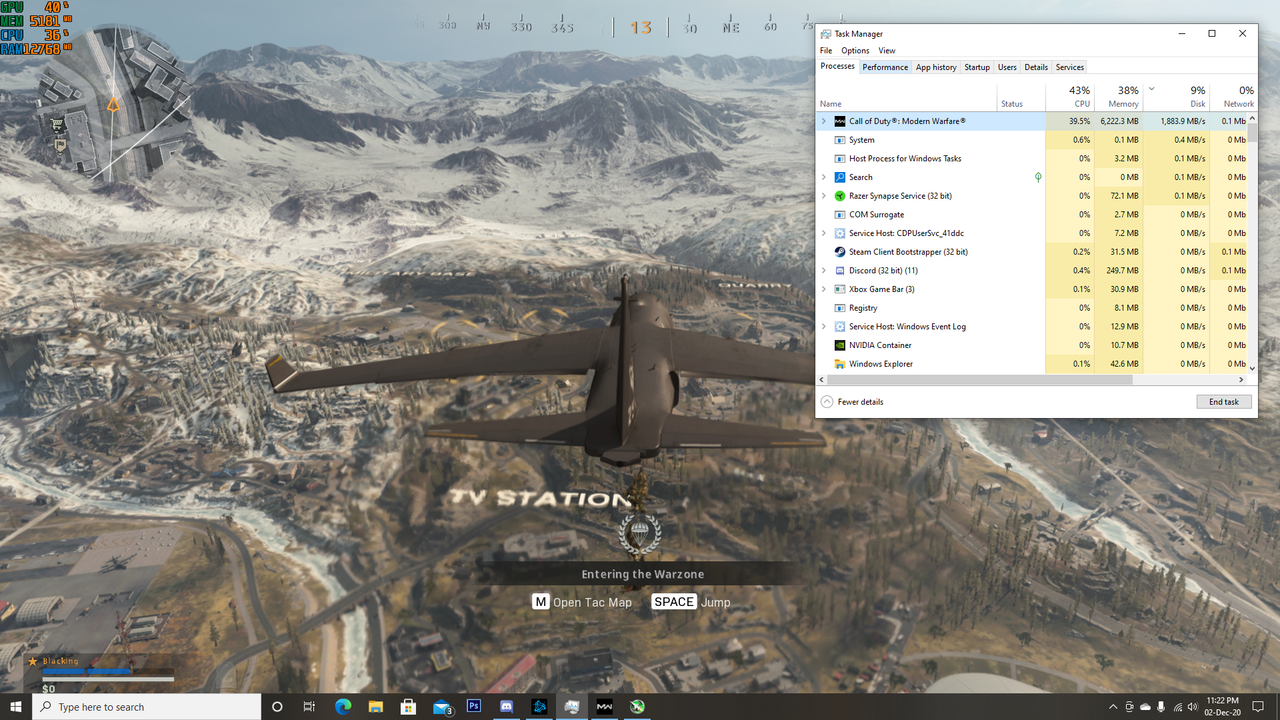Sort processes by Name column header

coord(907,96)
